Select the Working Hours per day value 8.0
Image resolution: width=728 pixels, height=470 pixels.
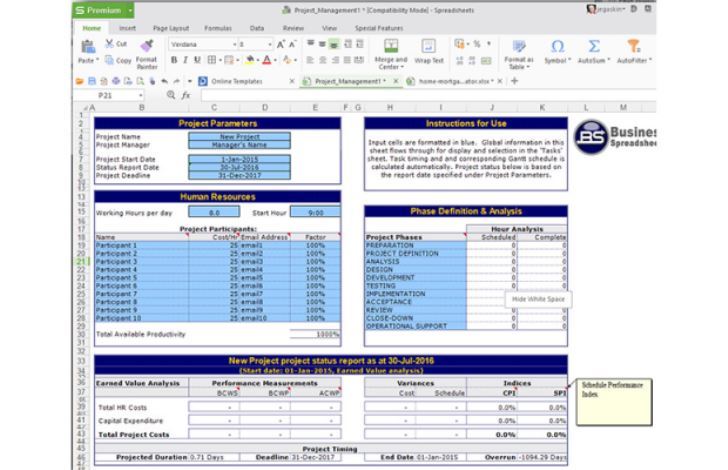coord(214,212)
